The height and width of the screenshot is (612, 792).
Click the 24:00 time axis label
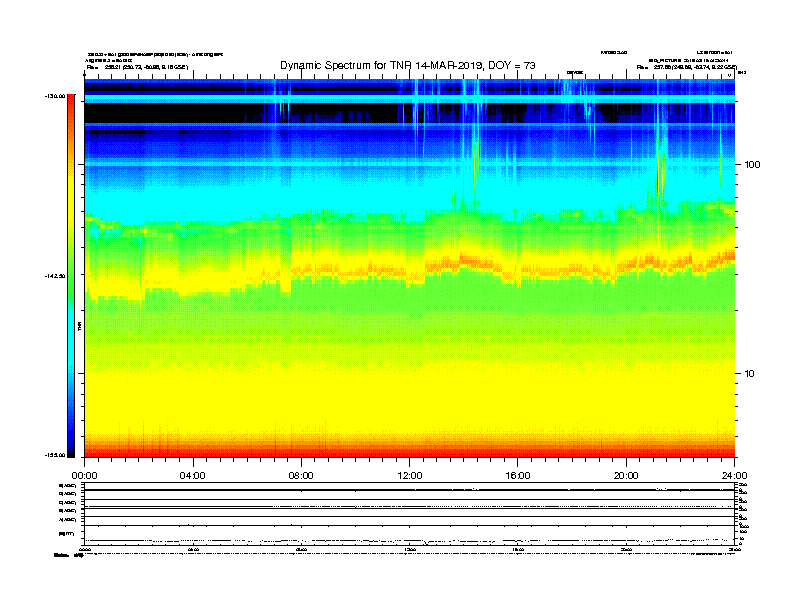[x=734, y=476]
